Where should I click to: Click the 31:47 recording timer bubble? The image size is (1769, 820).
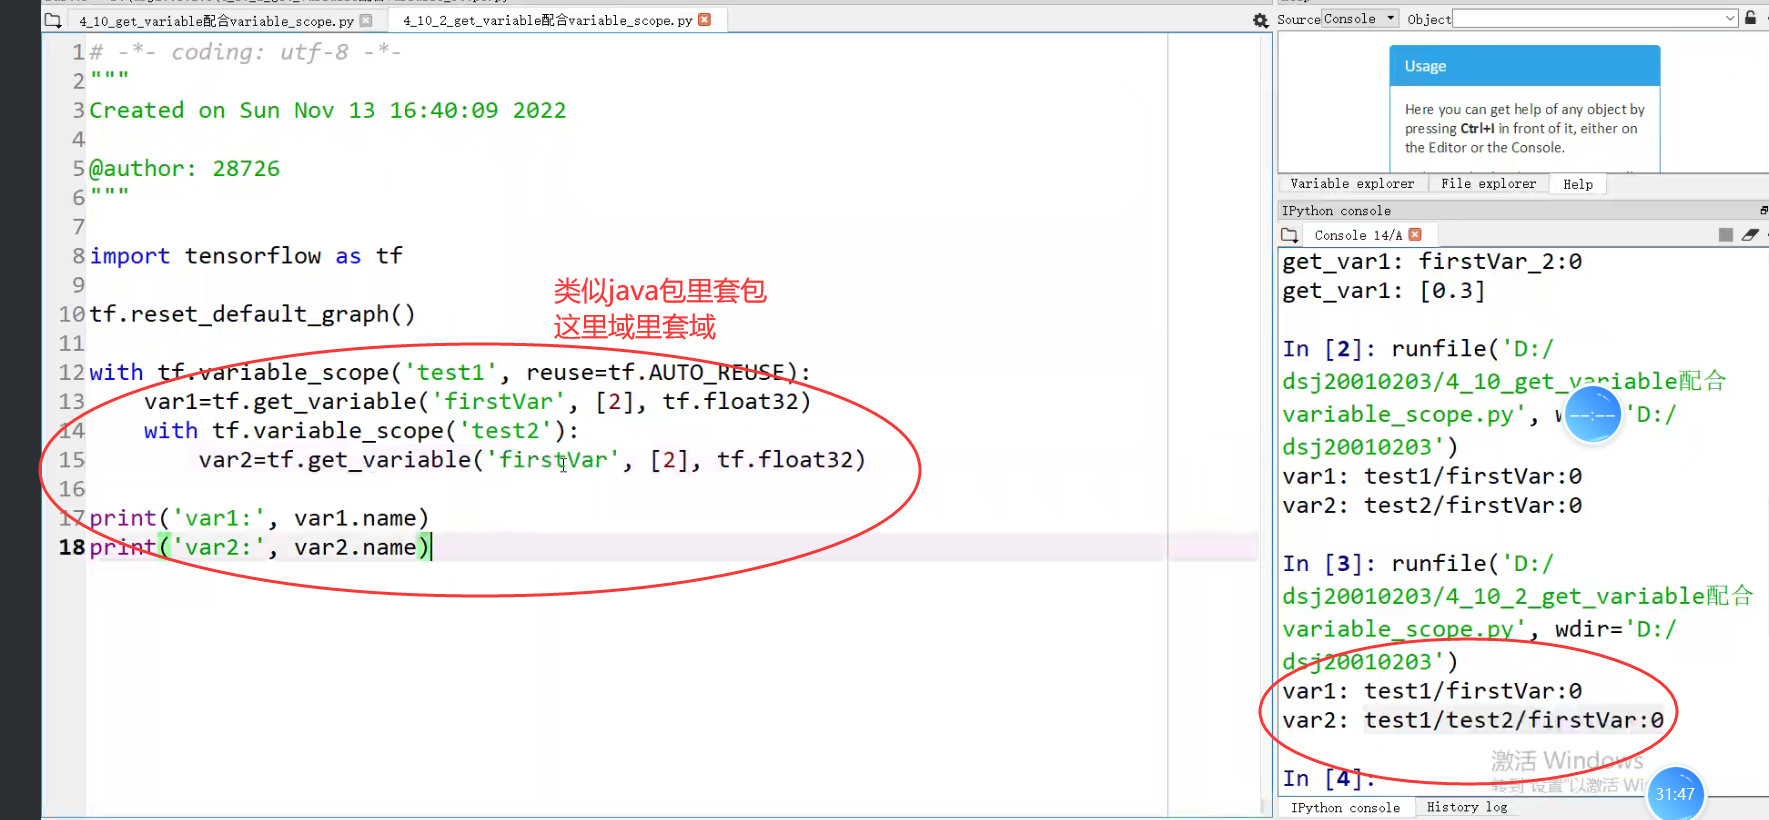(1675, 793)
